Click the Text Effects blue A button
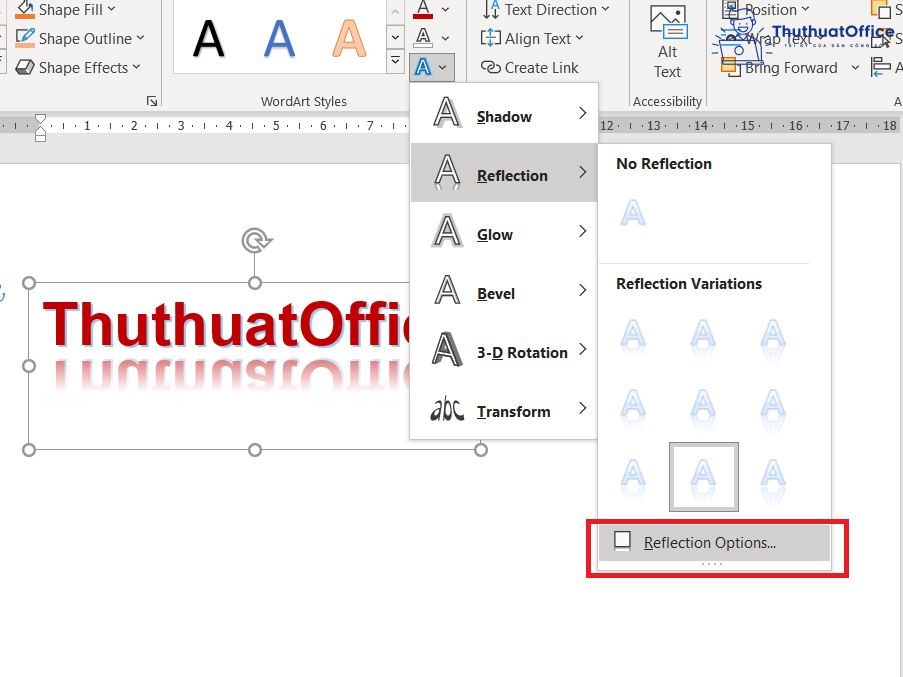903x677 pixels. (432, 67)
